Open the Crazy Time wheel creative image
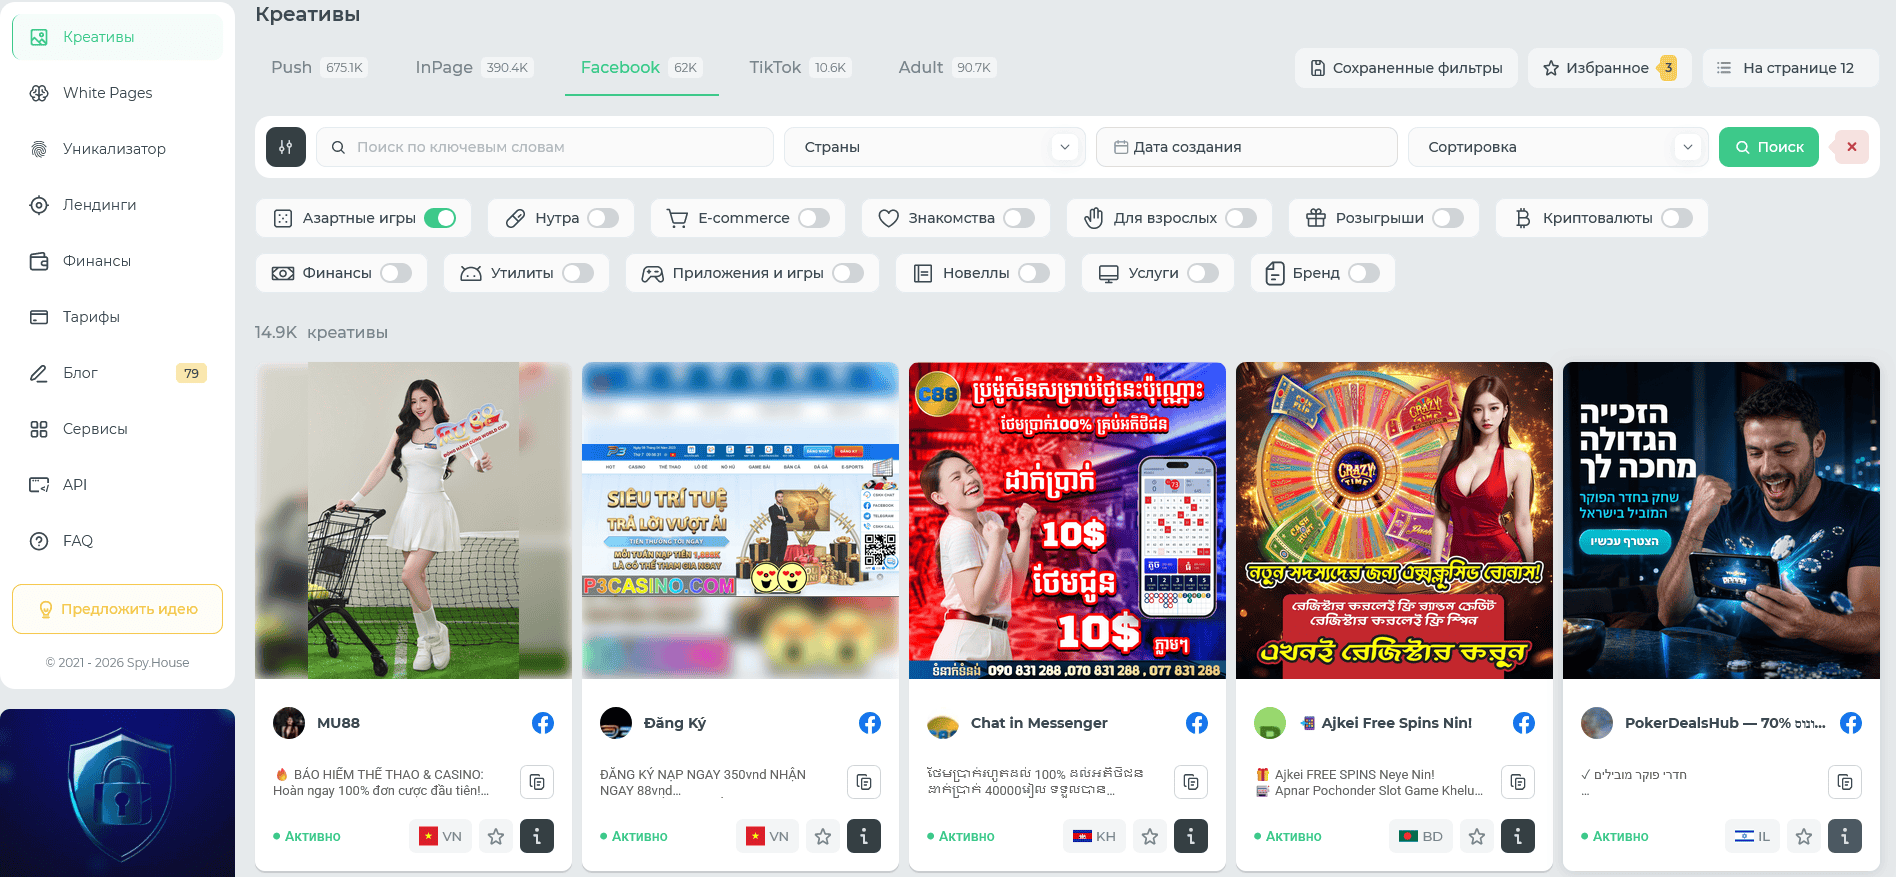This screenshot has width=1896, height=877. (x=1394, y=520)
